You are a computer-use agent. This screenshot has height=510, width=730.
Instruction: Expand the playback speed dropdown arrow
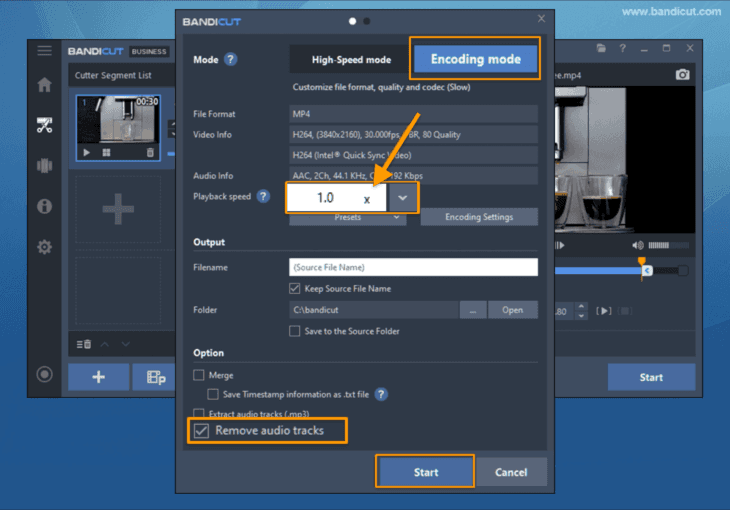pos(403,198)
